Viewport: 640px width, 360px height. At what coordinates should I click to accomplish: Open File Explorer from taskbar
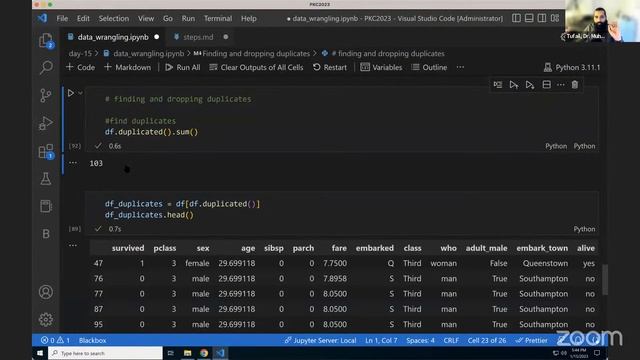187,353
